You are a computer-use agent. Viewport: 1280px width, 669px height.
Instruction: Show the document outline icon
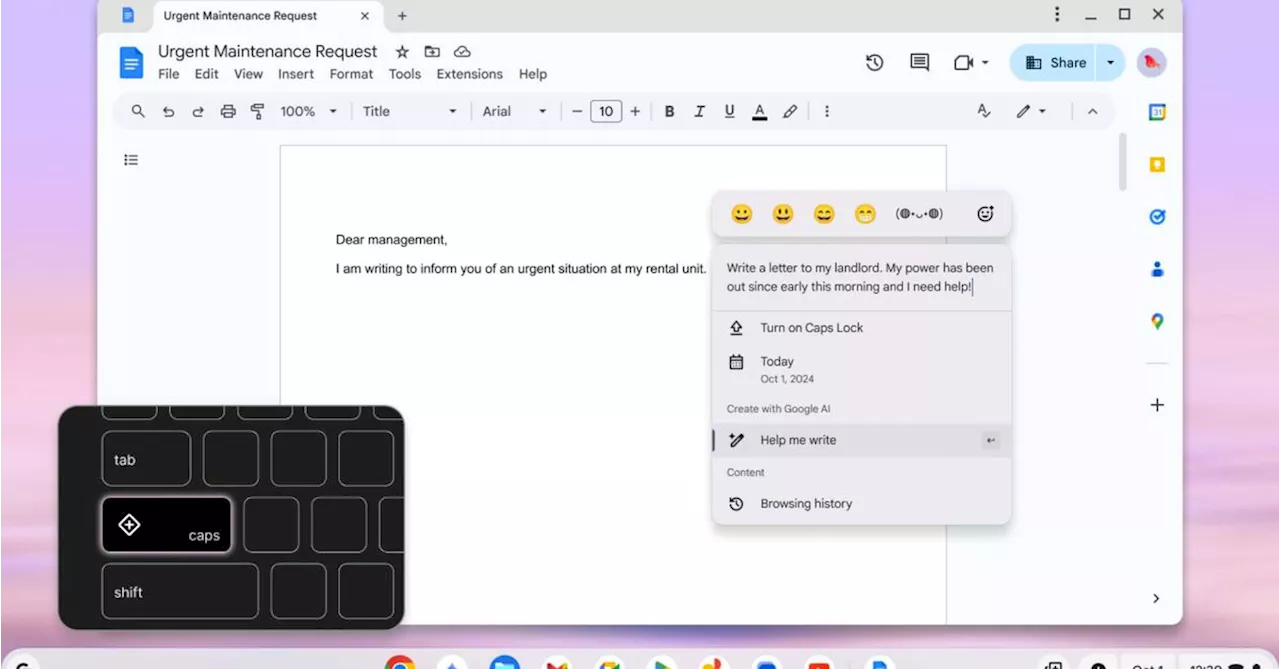click(131, 160)
